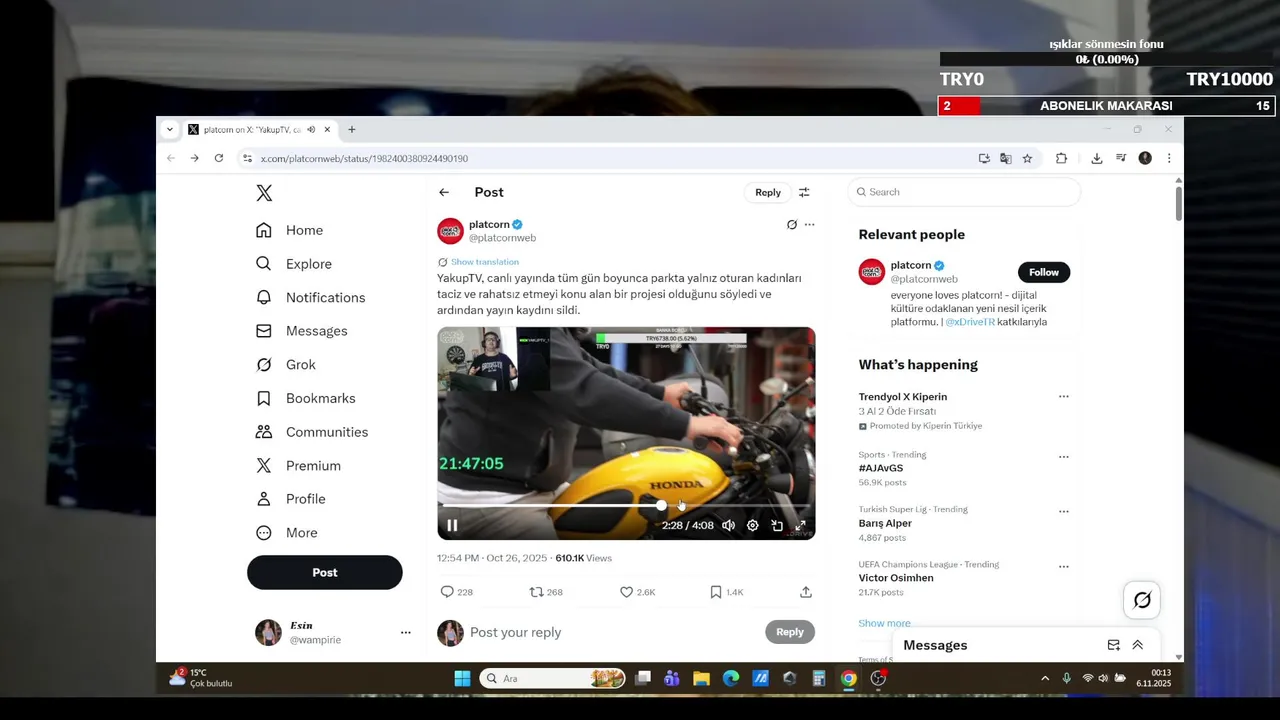
Task: Expand the Messages drawer
Action: coord(1137,645)
